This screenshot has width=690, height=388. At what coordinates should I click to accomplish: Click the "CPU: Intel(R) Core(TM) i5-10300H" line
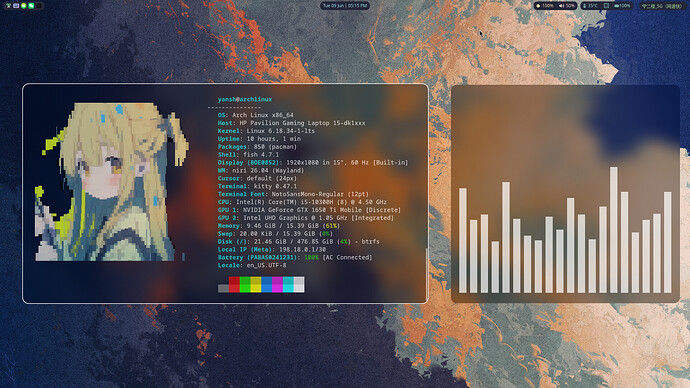tap(302, 202)
